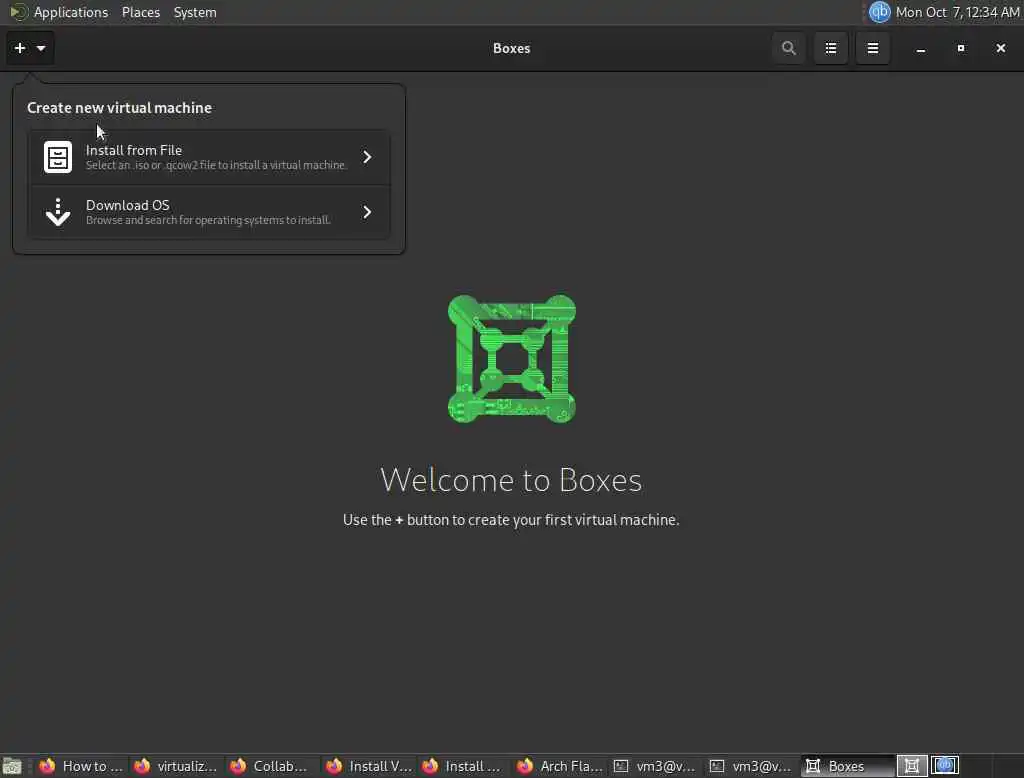Switch to the 'How to ...' Firefox window
Viewport: 1024px width, 778px height.
pyautogui.click(x=81, y=766)
